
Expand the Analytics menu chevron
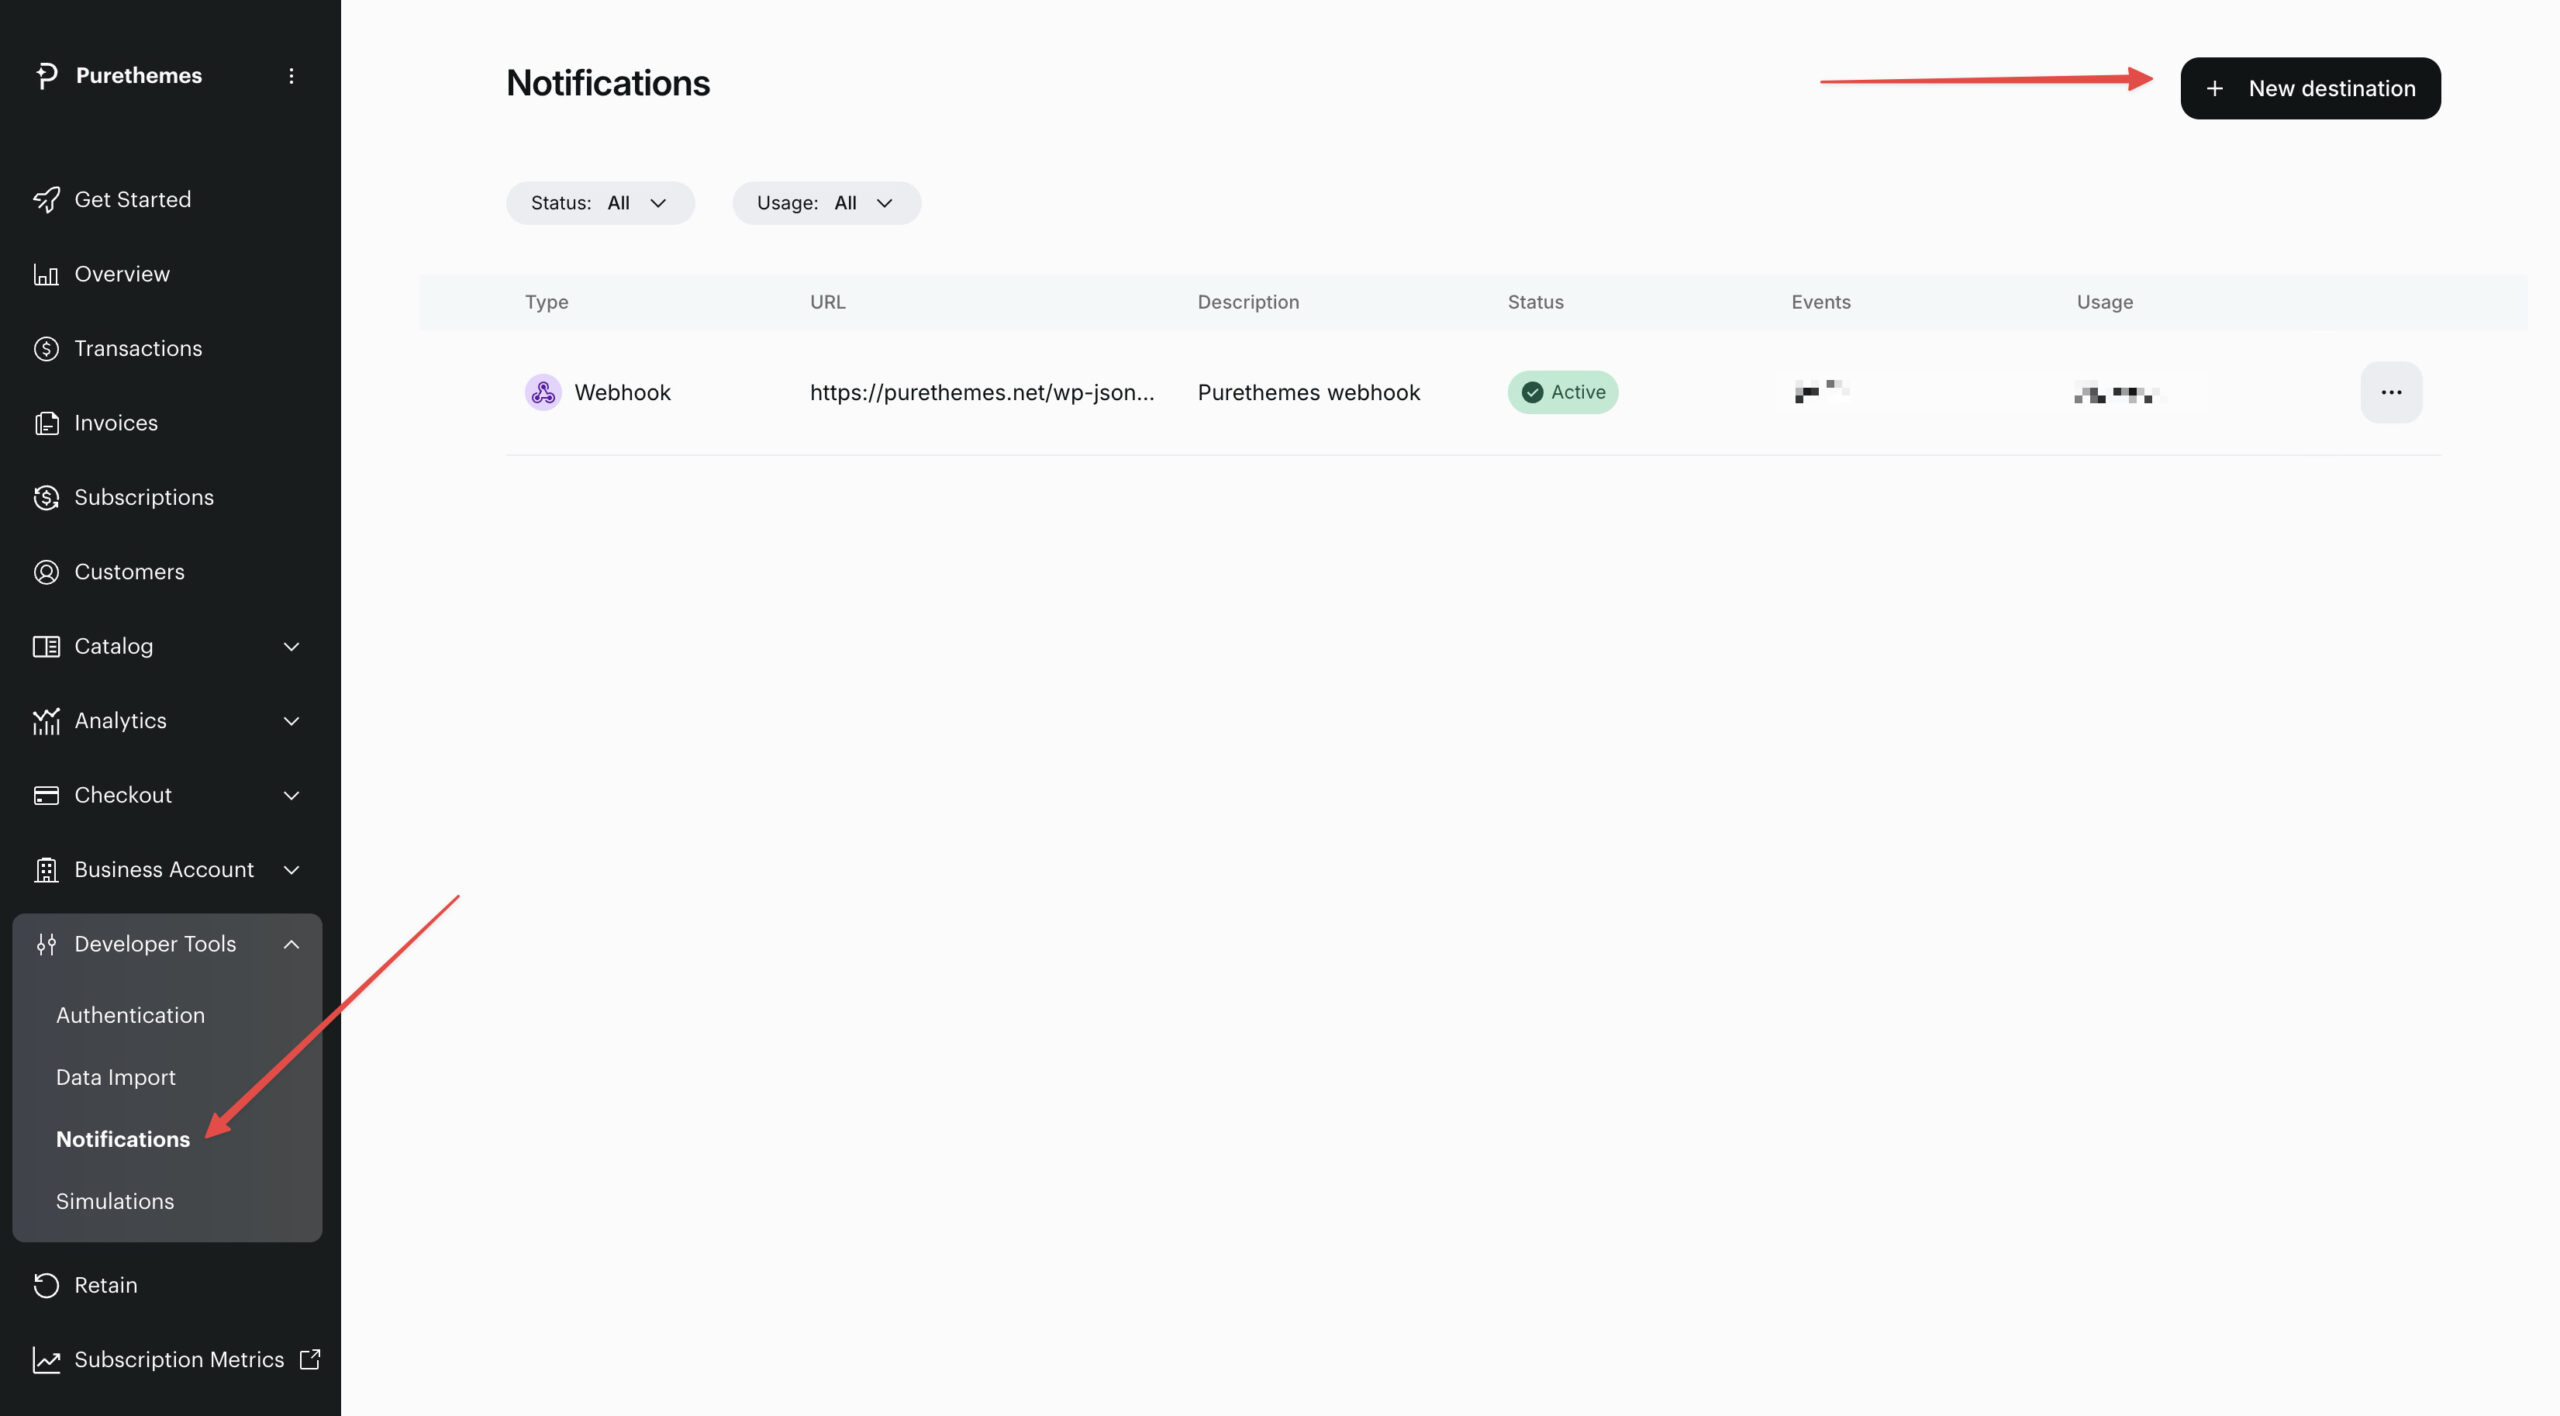pyautogui.click(x=291, y=721)
